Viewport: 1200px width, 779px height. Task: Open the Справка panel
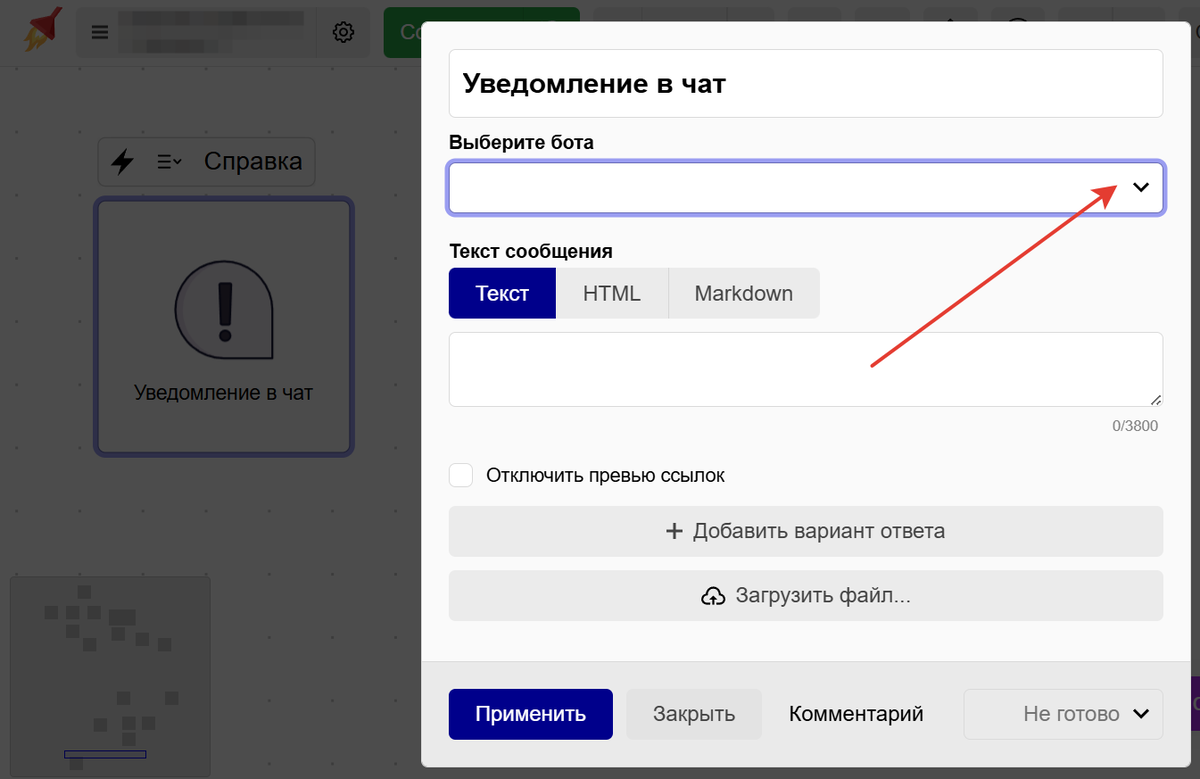[x=253, y=161]
